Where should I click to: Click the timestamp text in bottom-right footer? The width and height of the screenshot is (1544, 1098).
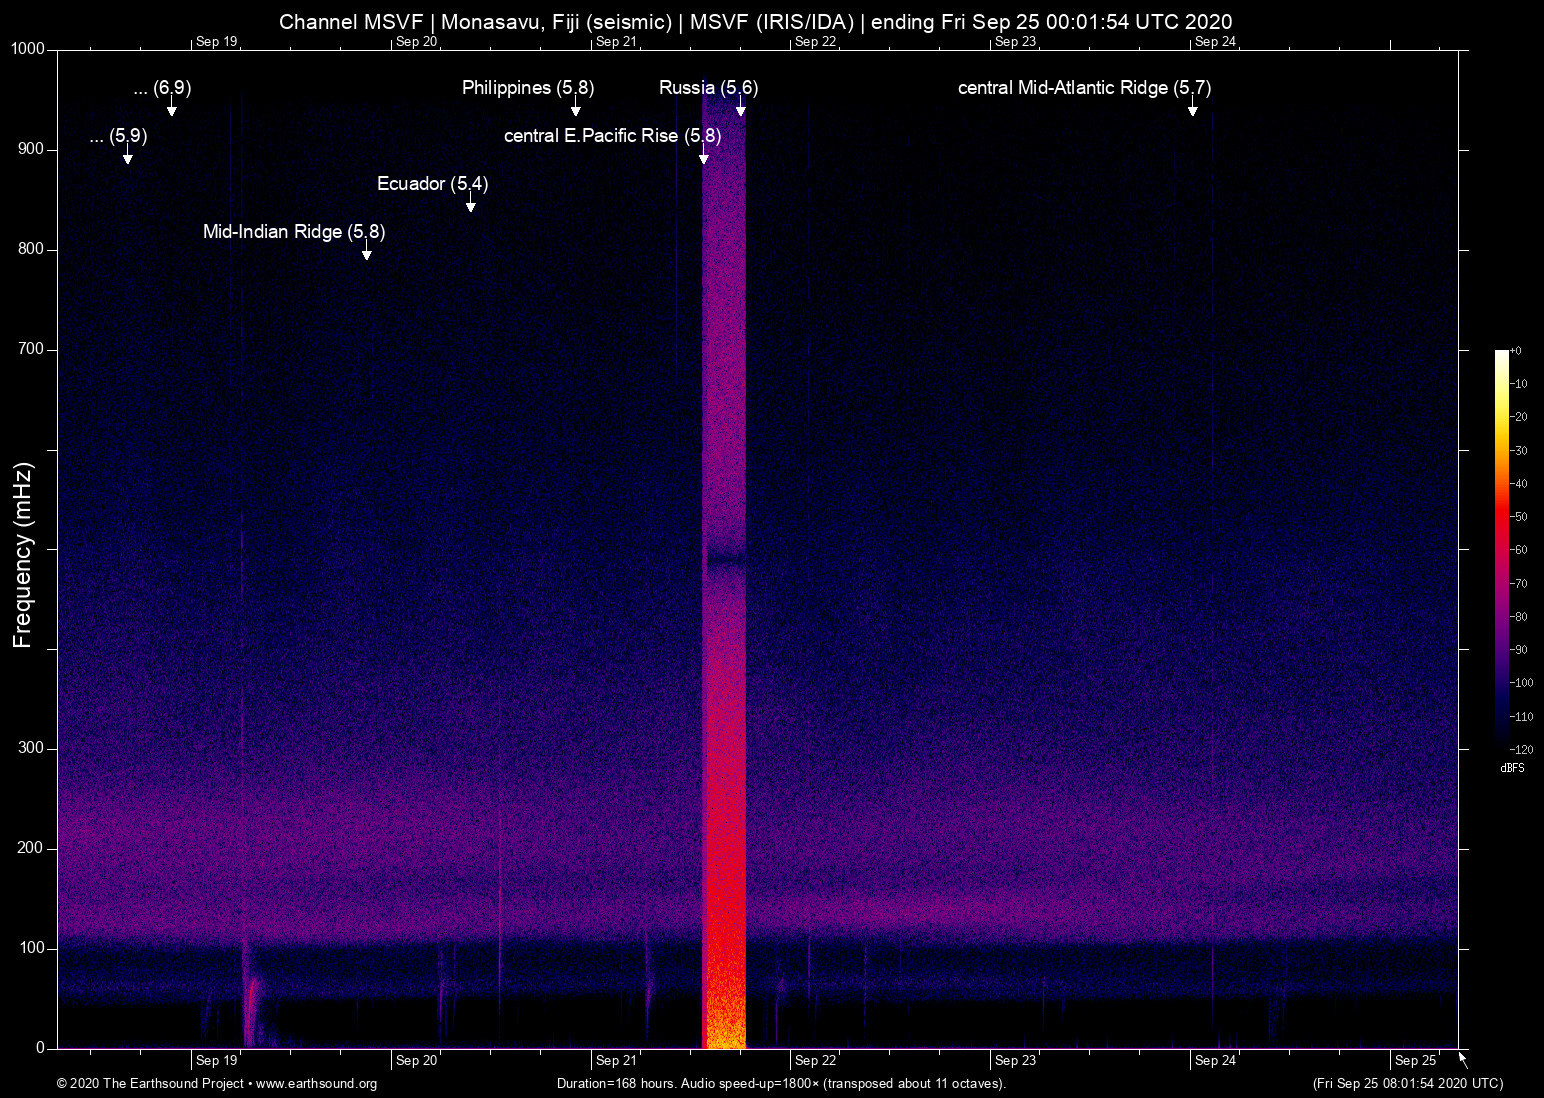(x=1407, y=1084)
